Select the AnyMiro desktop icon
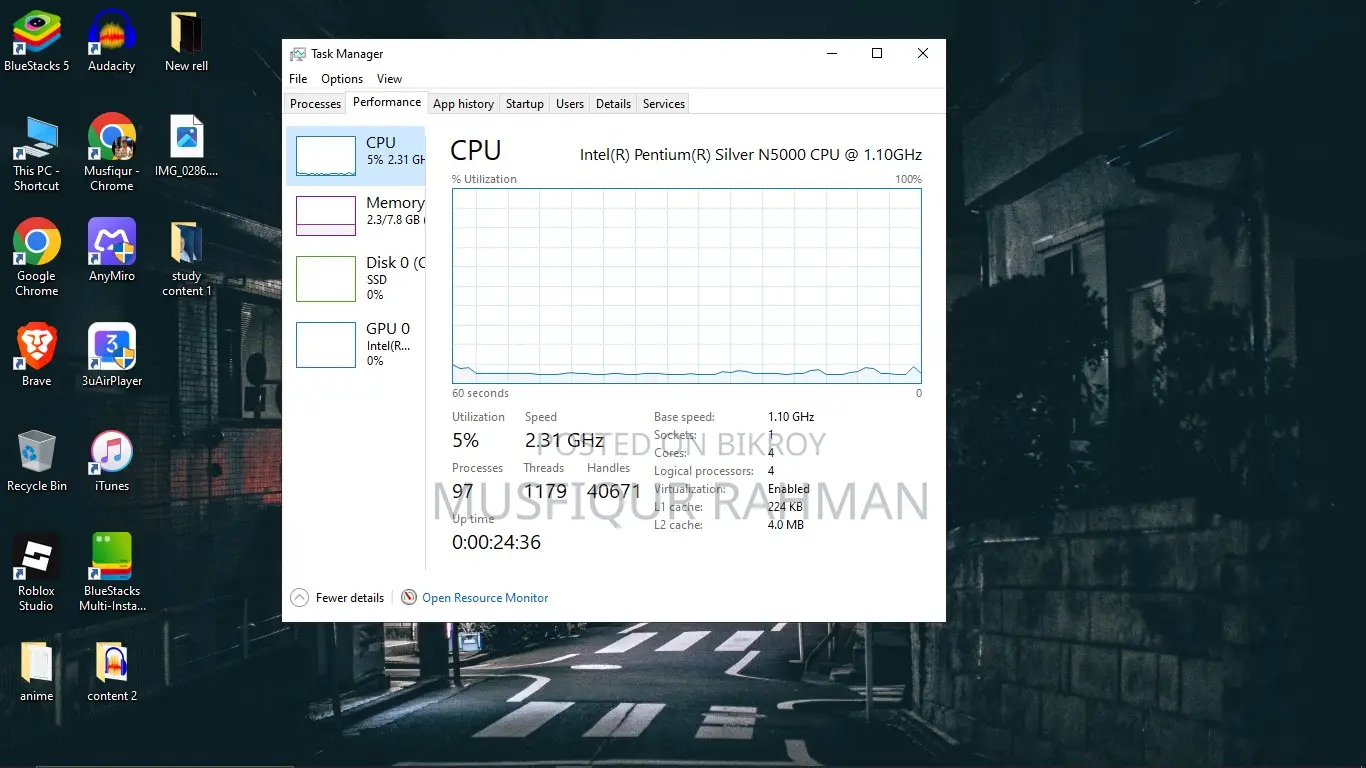The image size is (1366, 768). coord(112,251)
